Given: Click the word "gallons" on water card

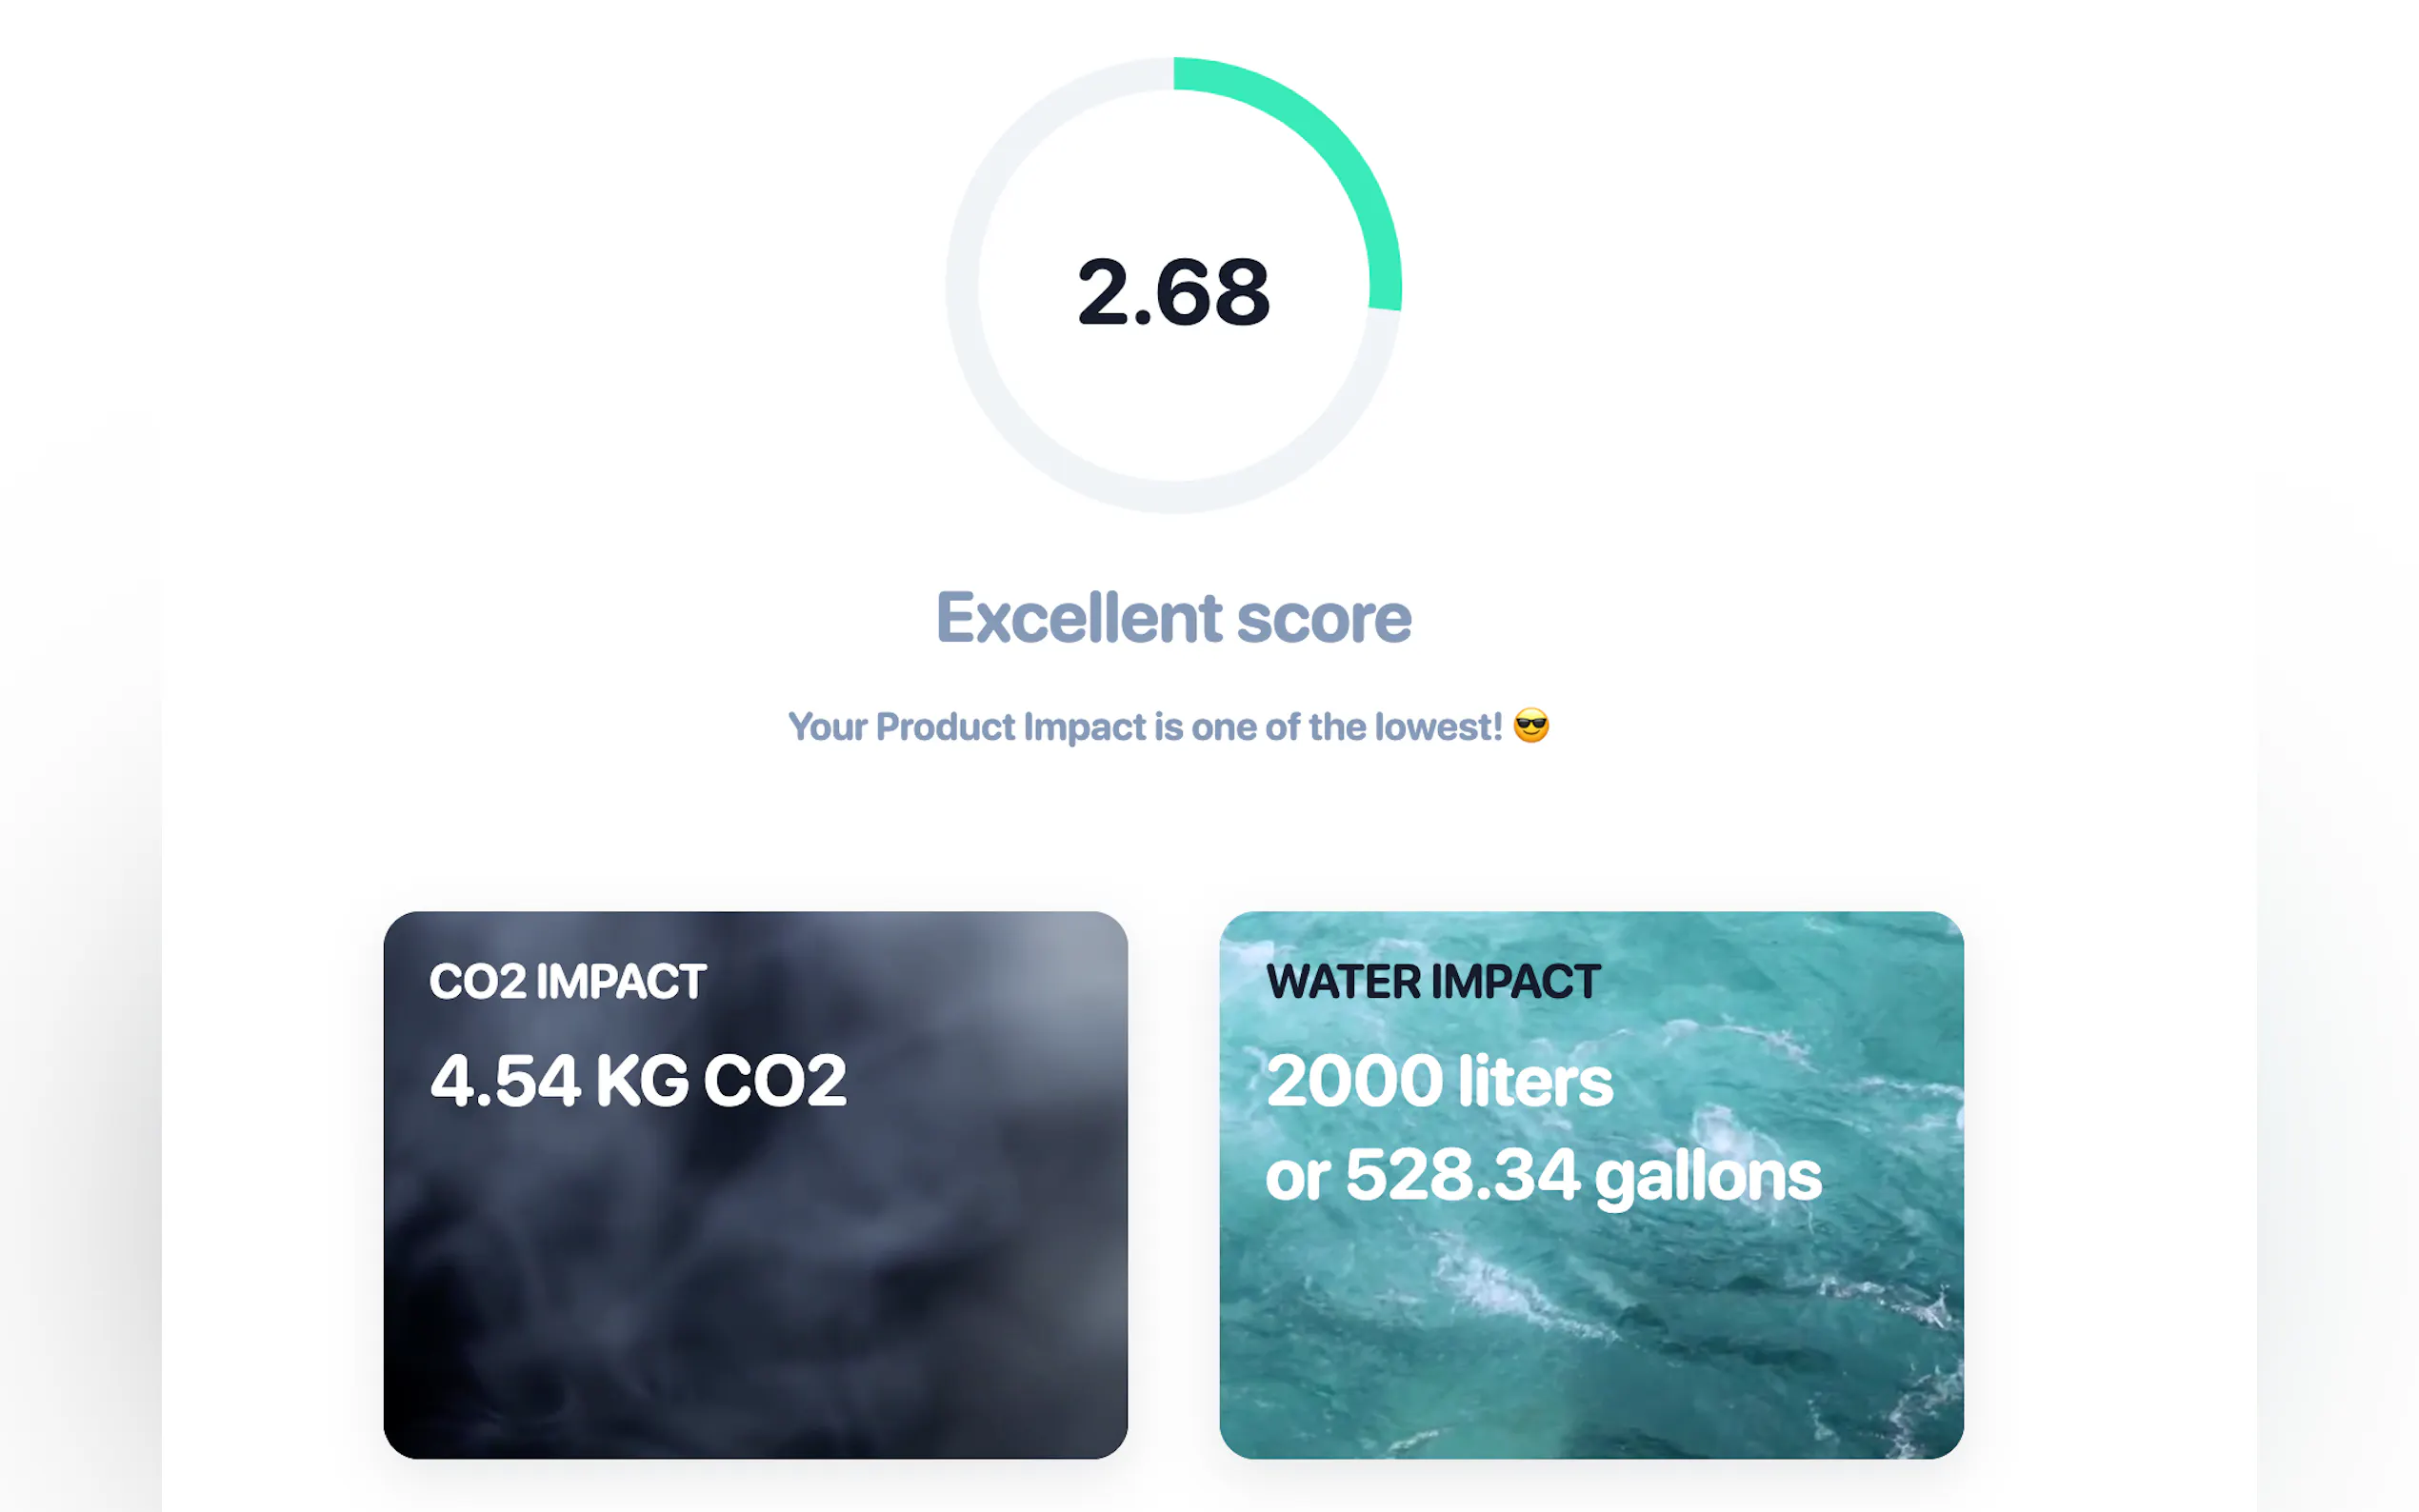Looking at the screenshot, I should click(1707, 1176).
